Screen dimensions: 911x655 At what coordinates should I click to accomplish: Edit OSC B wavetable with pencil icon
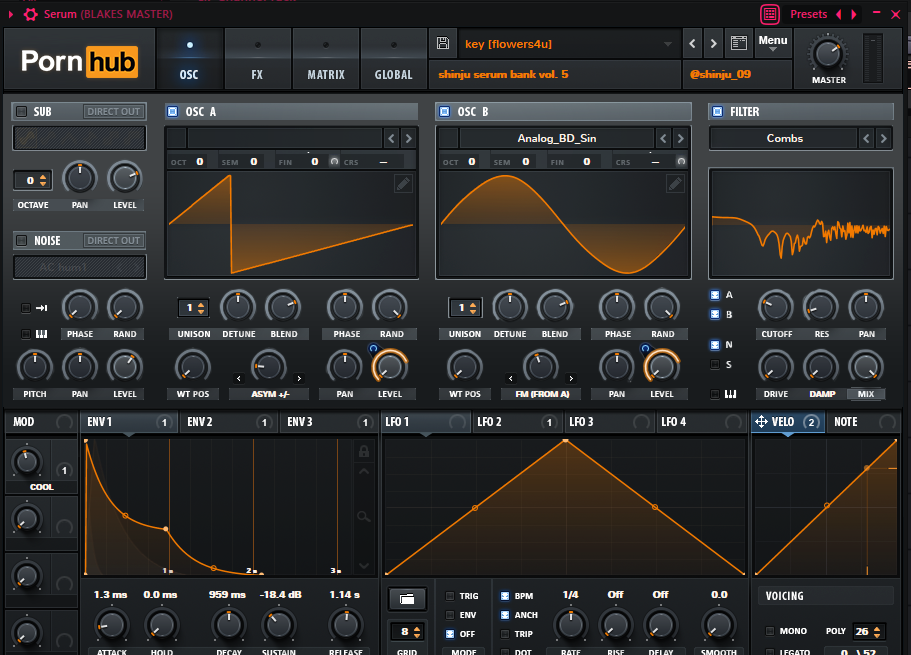pyautogui.click(x=675, y=184)
